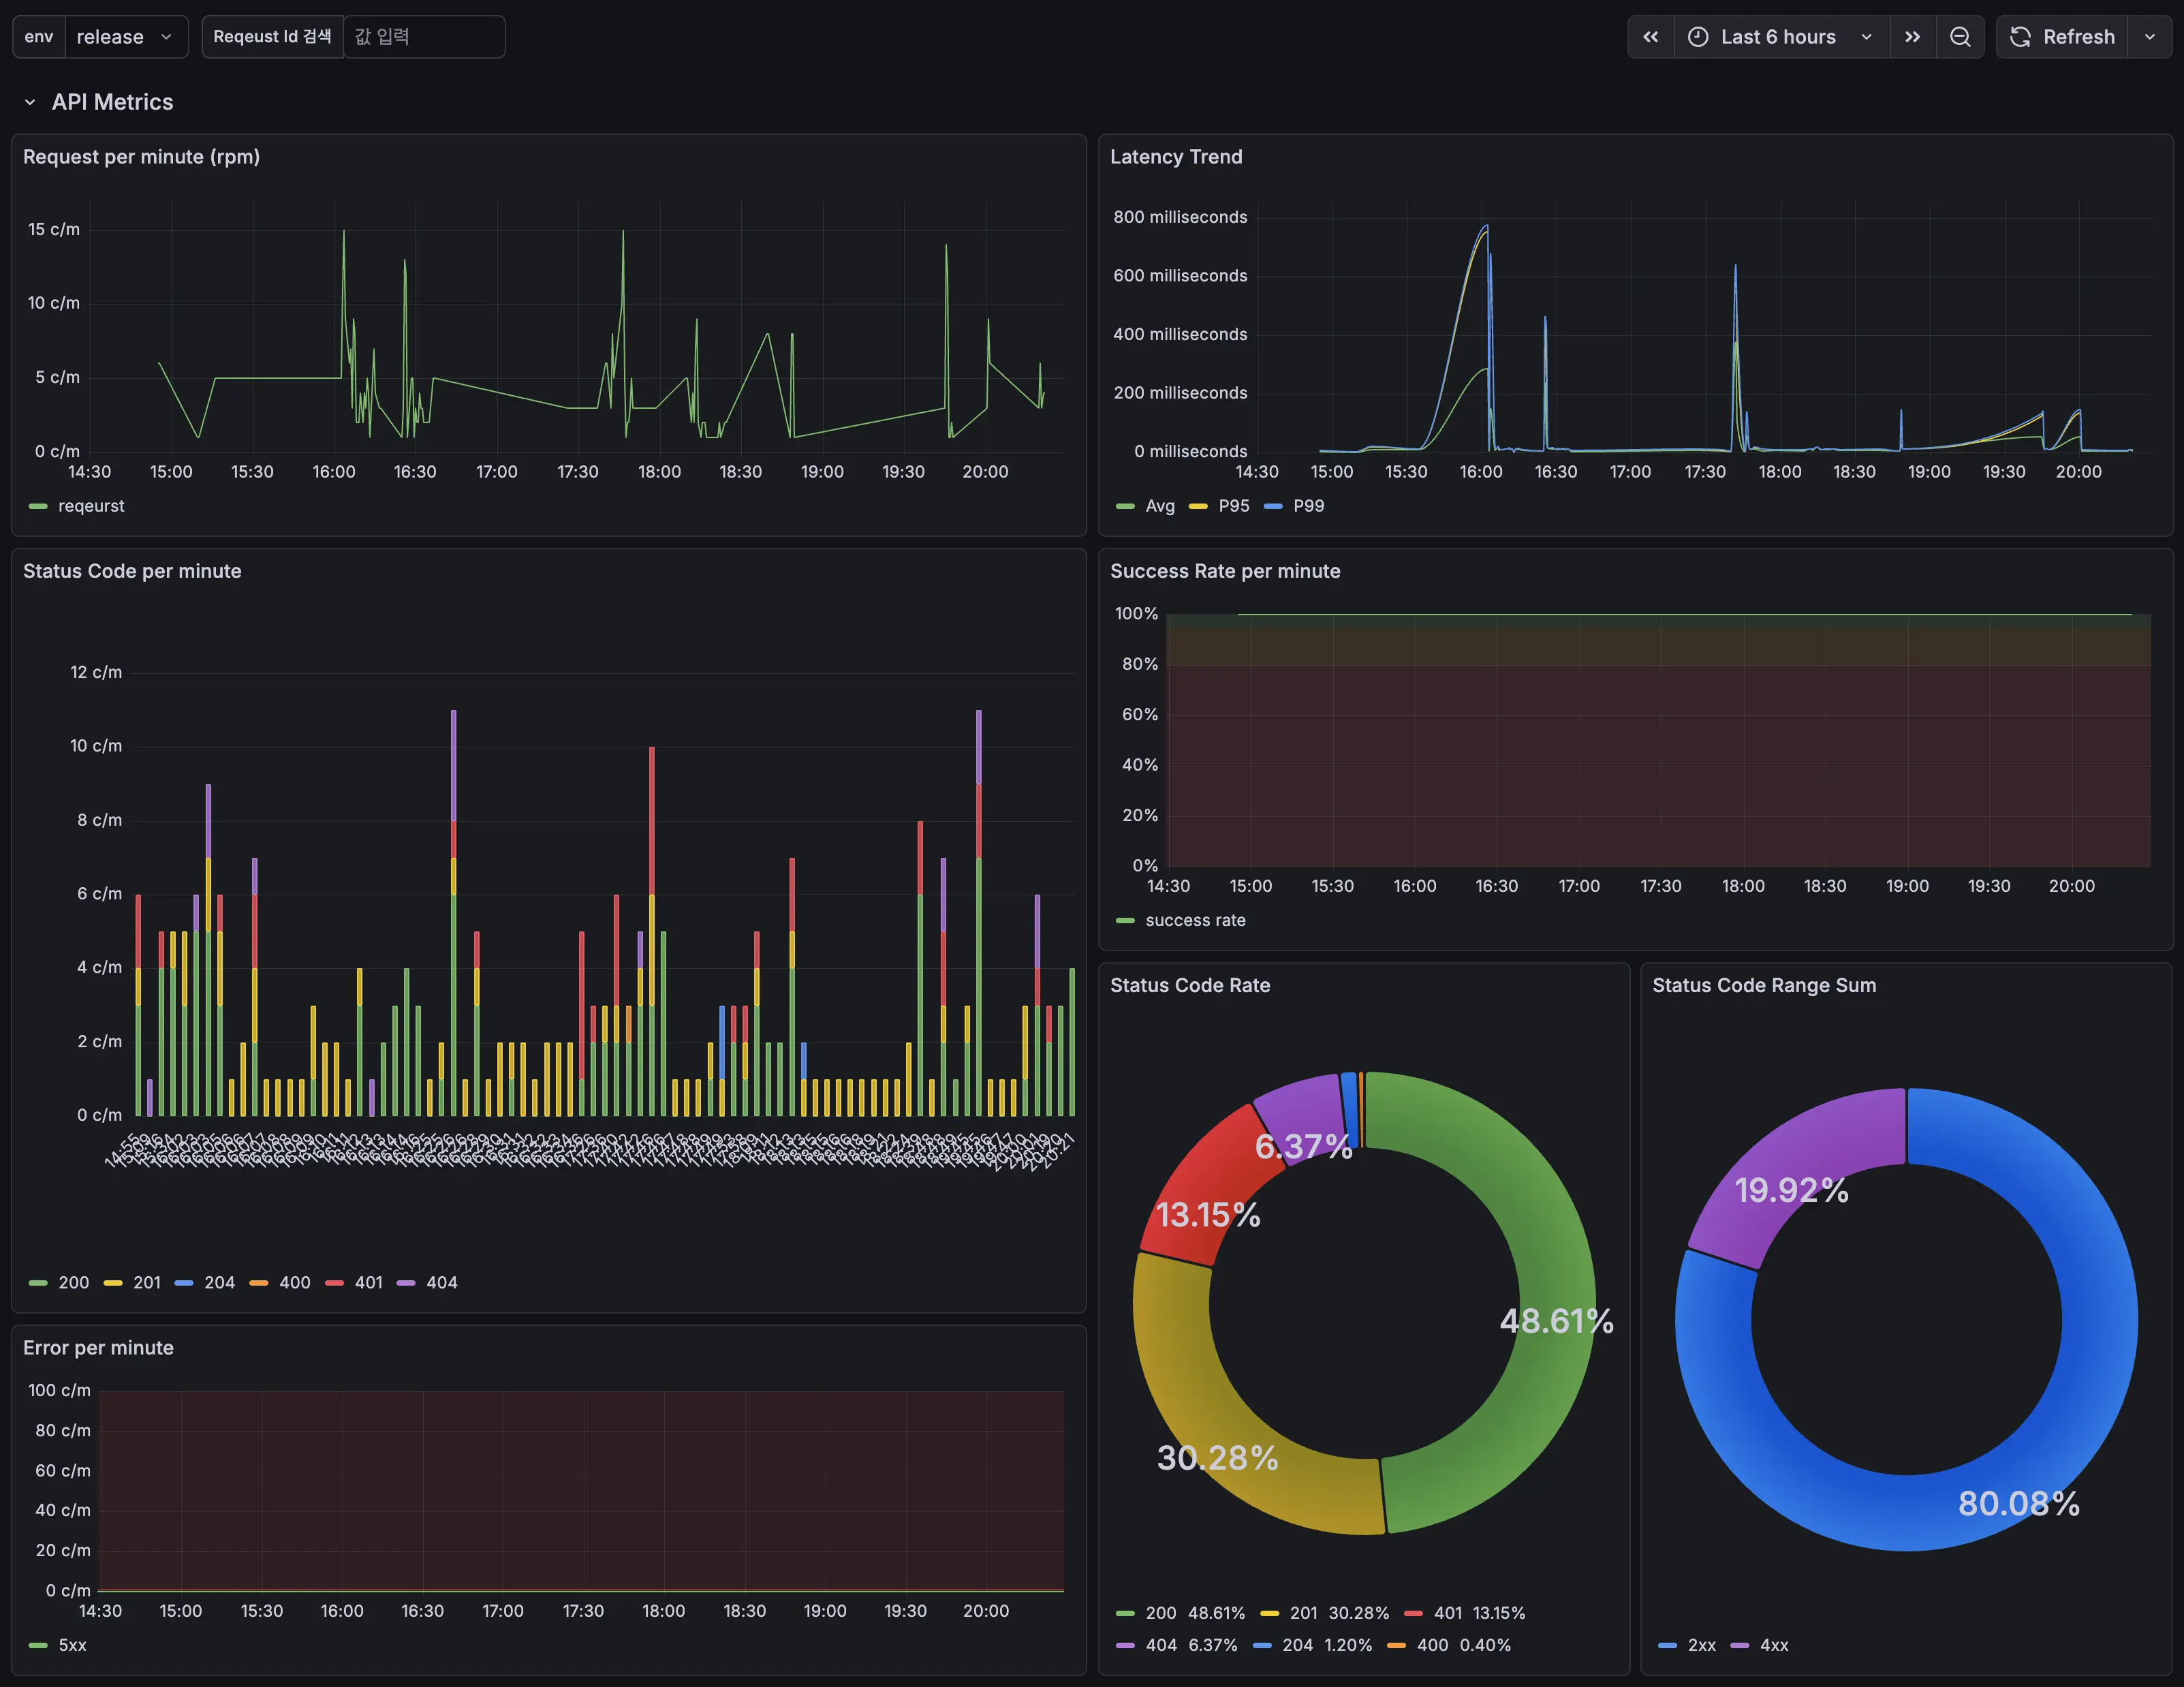Click 404 color swatch in Status Code legend
The image size is (2184, 1687).
coord(406,1282)
